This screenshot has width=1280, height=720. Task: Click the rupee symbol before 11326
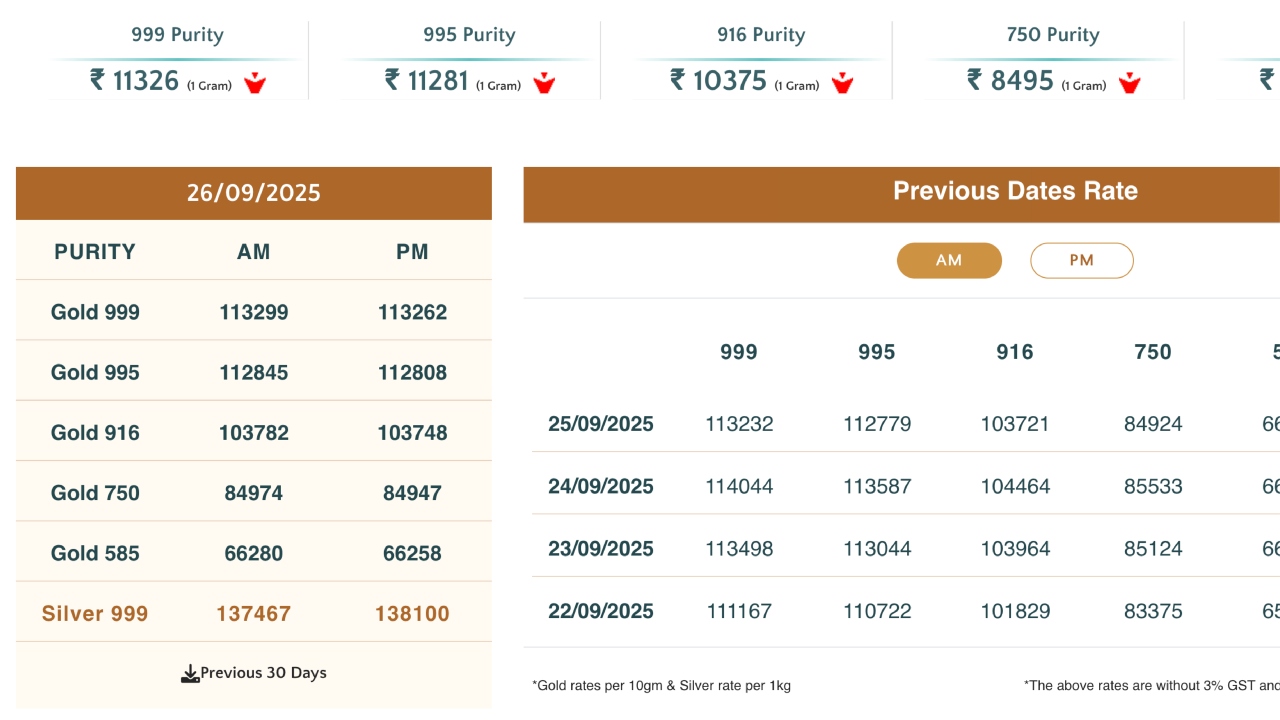[x=97, y=80]
